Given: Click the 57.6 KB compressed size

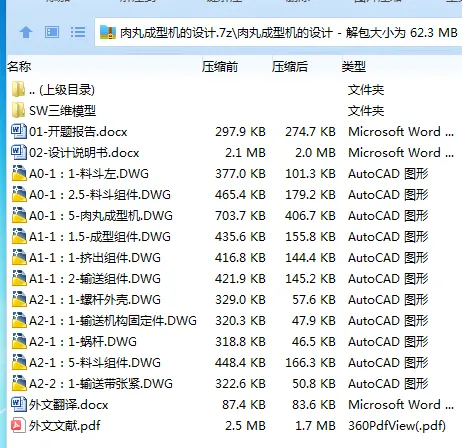Looking at the screenshot, I should 314,300.
